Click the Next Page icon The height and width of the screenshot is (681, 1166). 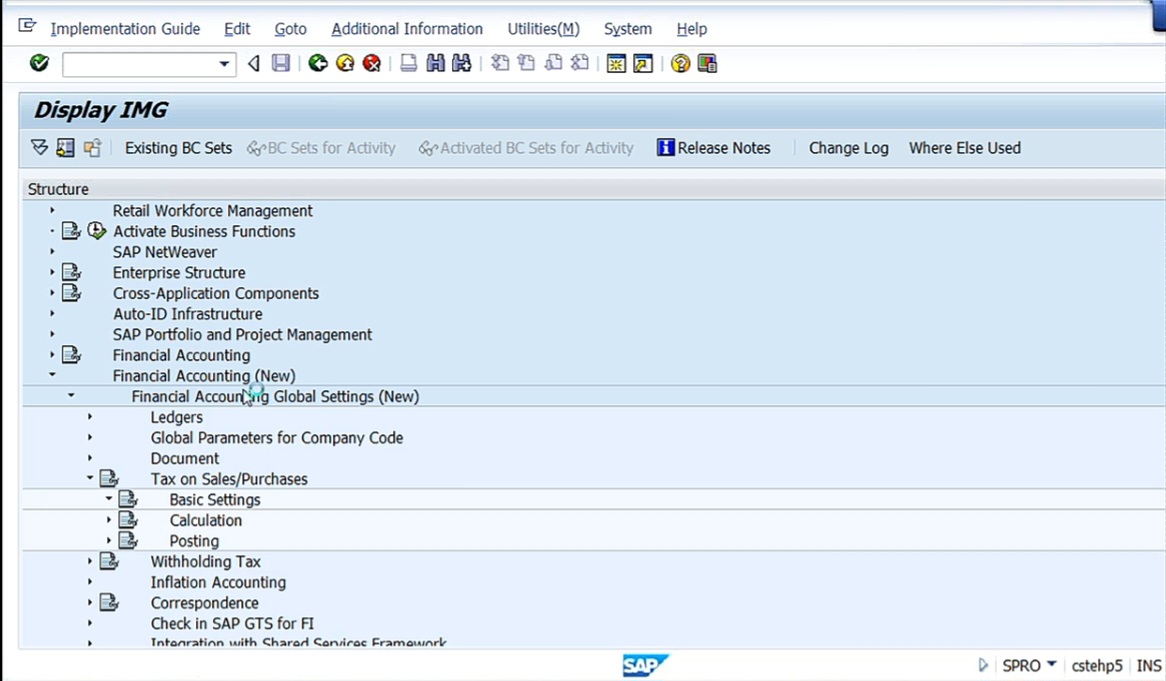pos(553,63)
